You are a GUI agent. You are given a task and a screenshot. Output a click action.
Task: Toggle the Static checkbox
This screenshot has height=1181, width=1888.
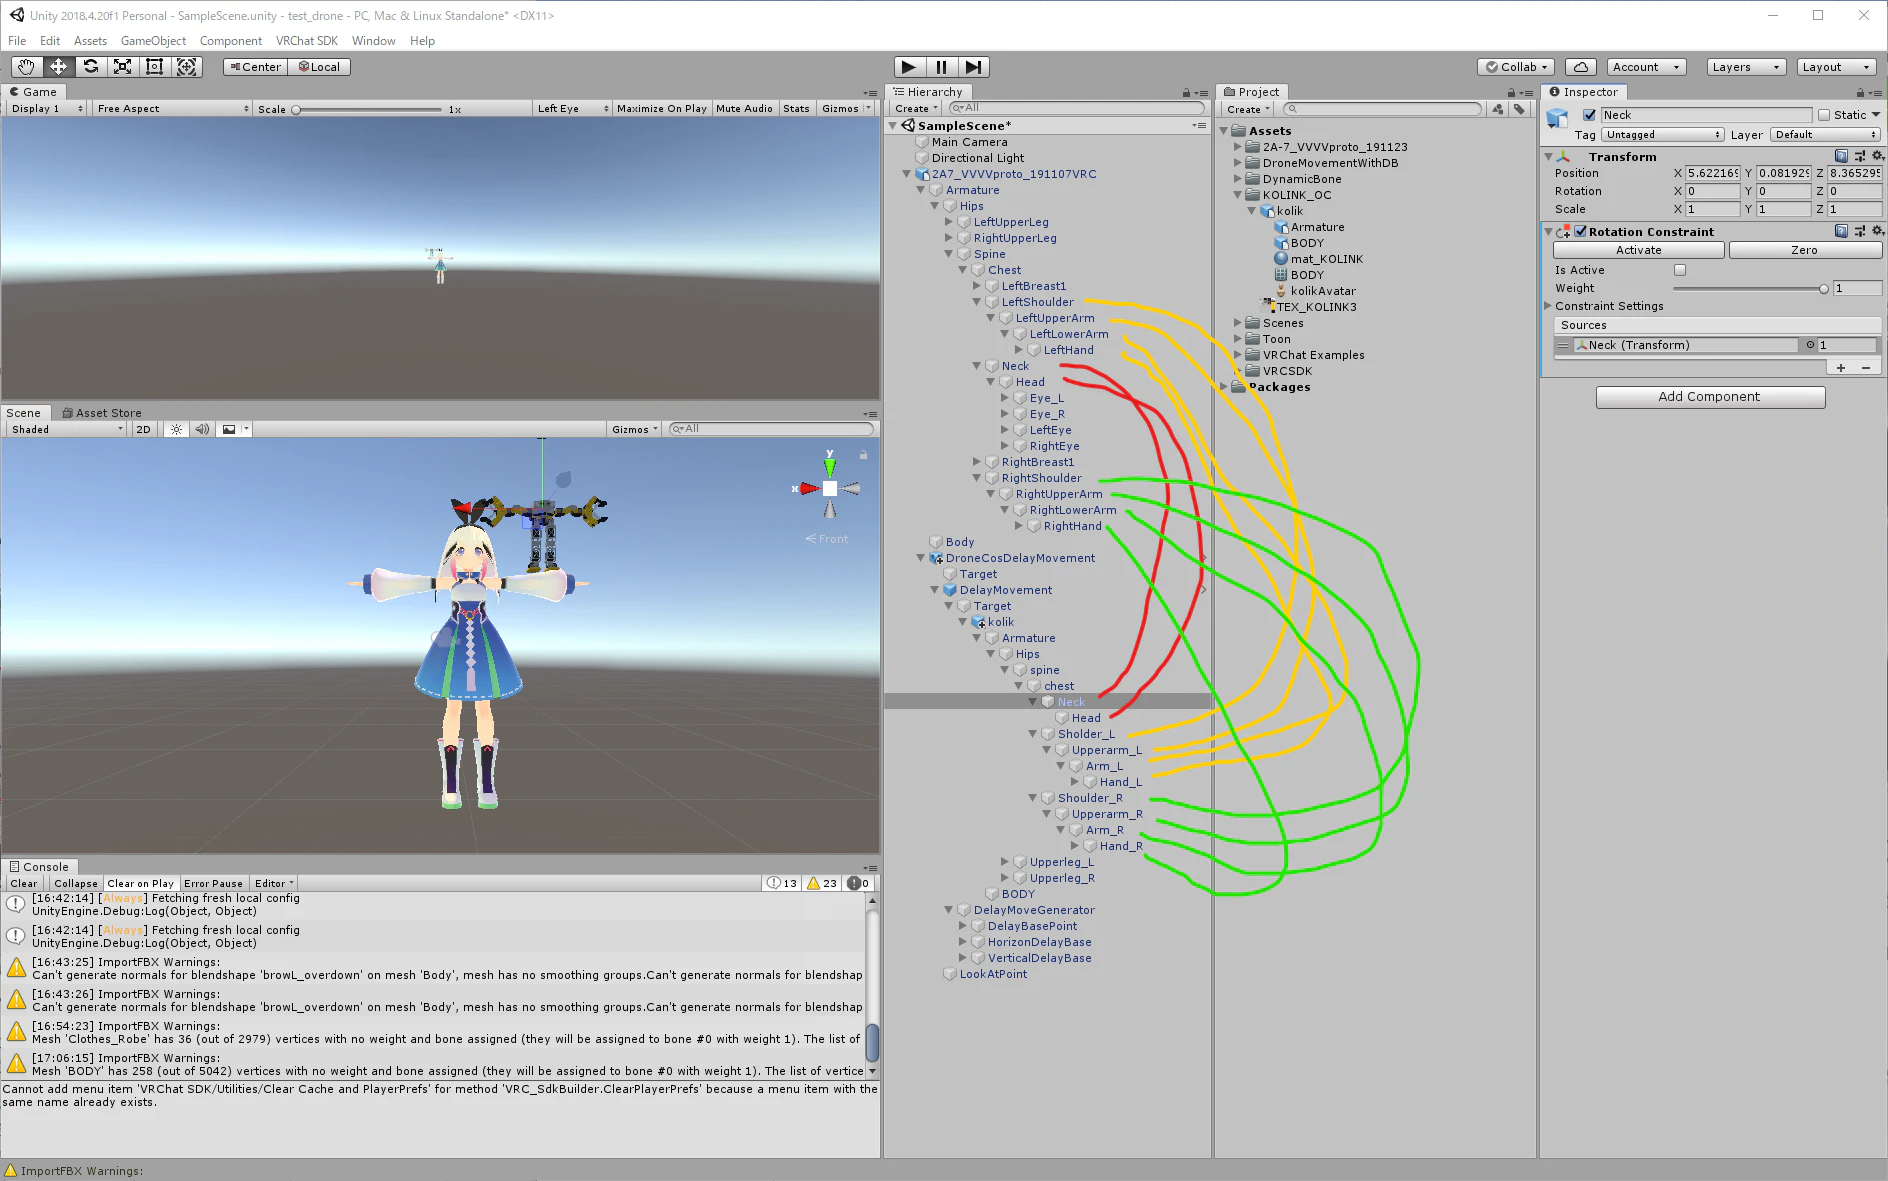[x=1824, y=115]
